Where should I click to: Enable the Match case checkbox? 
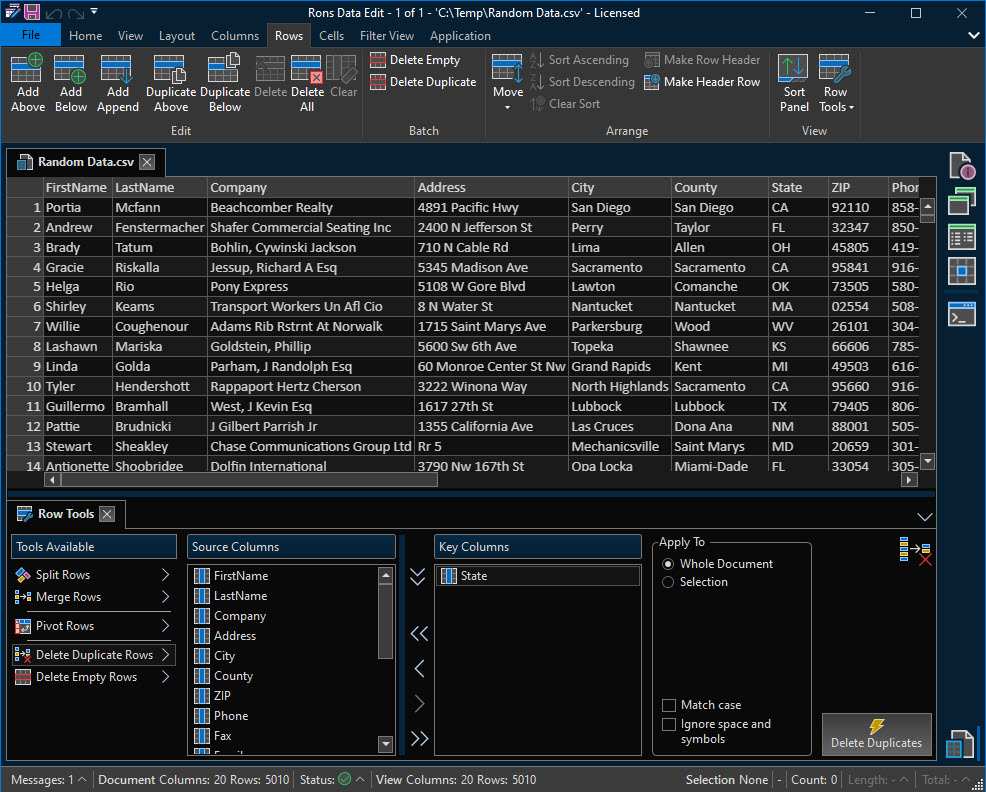point(669,705)
